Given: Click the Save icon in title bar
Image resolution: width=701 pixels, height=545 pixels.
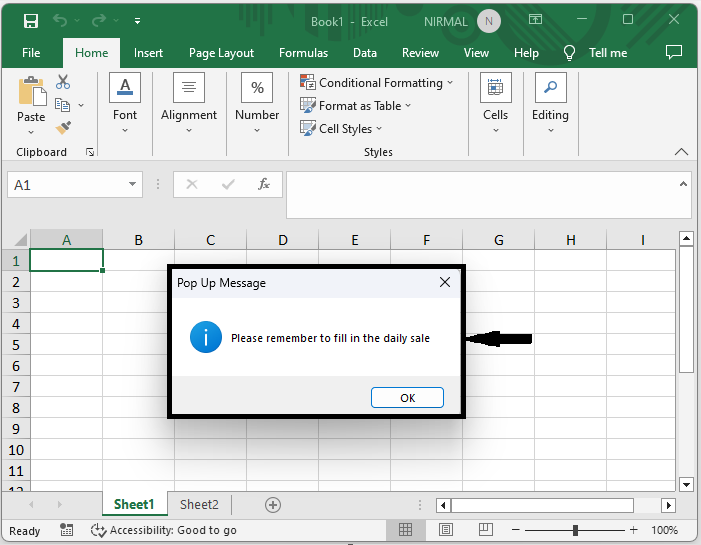Looking at the screenshot, I should (31, 21).
